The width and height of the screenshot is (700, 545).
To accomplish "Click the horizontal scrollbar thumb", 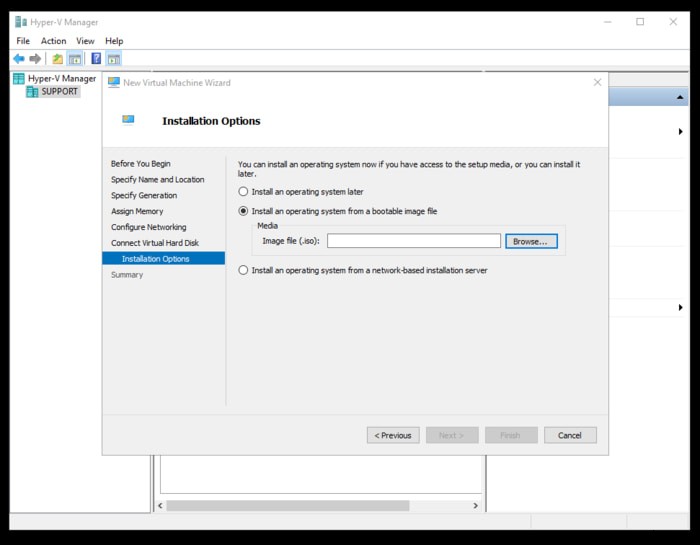I will click(288, 505).
